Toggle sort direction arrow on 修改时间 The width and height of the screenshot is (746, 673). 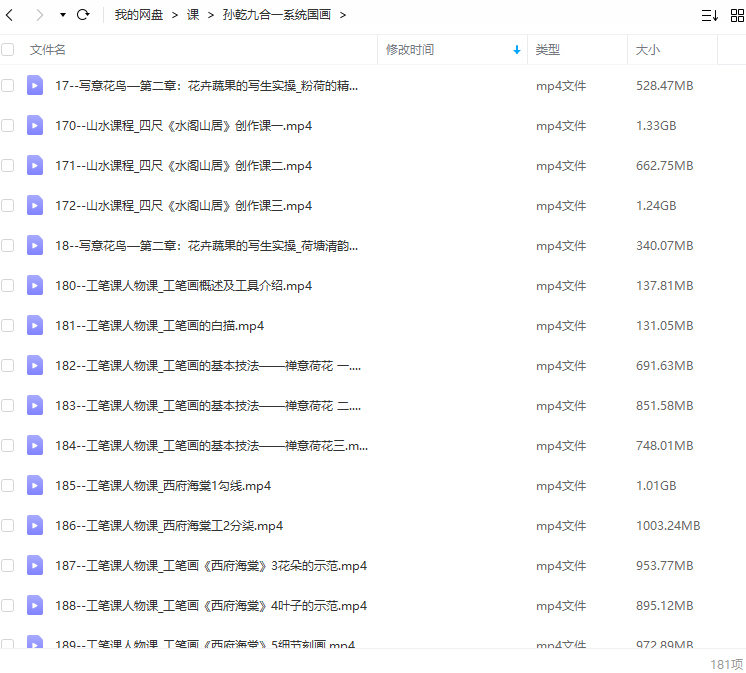(x=516, y=50)
